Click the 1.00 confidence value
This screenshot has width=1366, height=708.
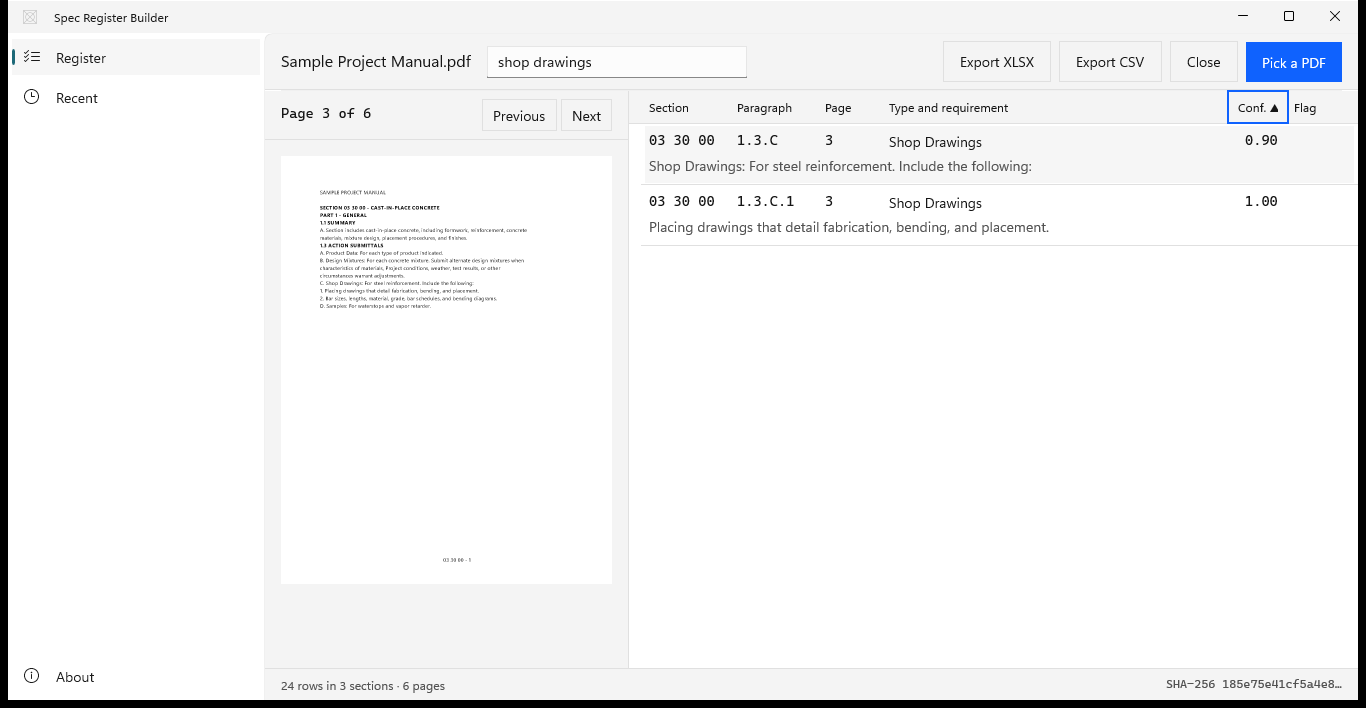[x=1261, y=201]
